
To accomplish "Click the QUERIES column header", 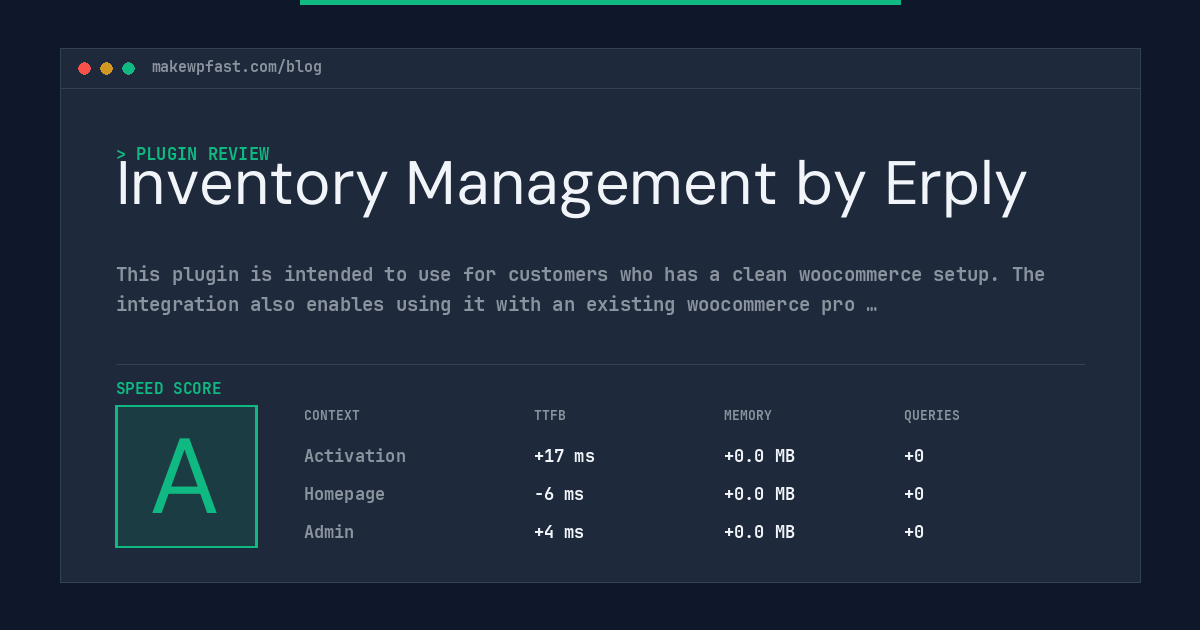I will (x=932, y=416).
